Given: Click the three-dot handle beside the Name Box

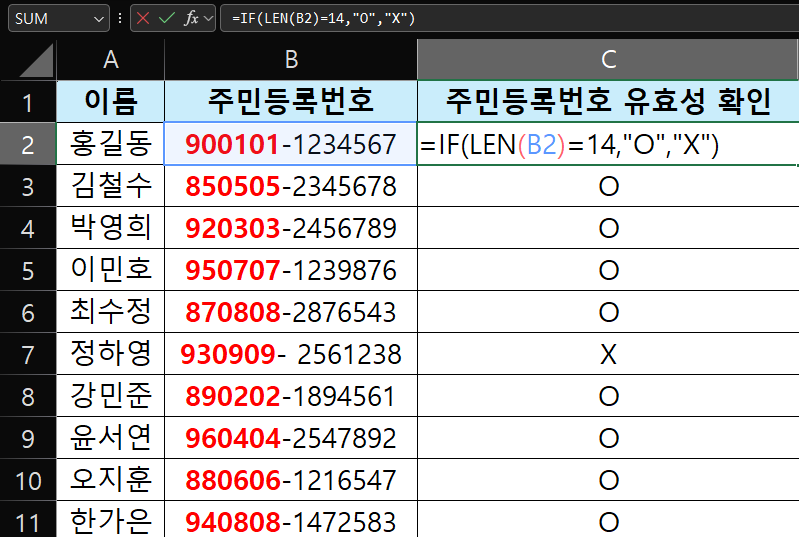Looking at the screenshot, I should click(120, 18).
